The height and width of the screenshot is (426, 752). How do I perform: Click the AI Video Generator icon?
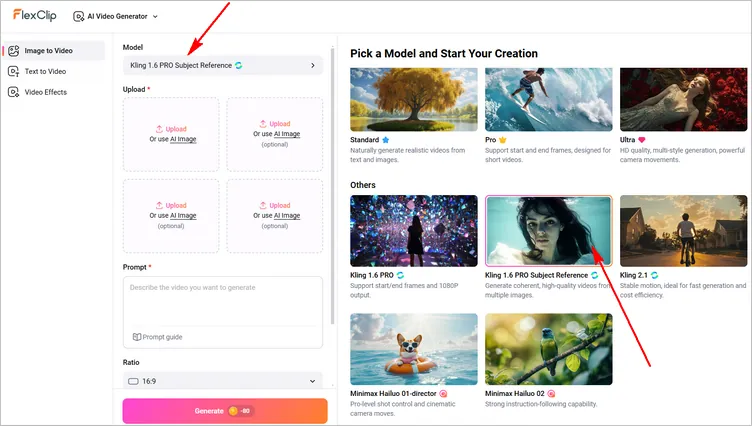point(78,16)
